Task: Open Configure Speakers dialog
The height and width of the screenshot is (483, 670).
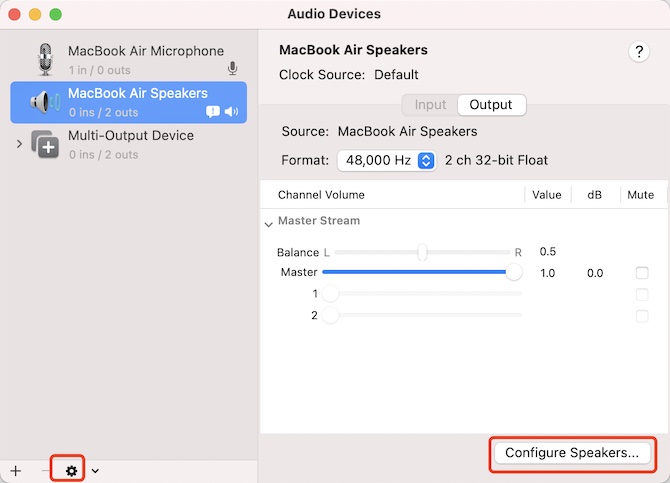Action: coord(572,453)
